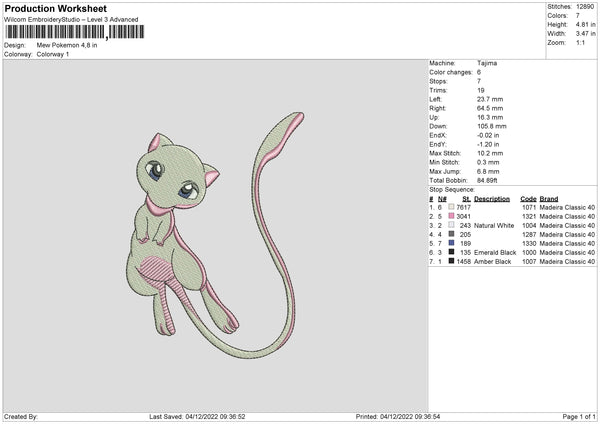Click the Page 1 of 1 text
Screen dimensions: 600x424
pos(579,416)
